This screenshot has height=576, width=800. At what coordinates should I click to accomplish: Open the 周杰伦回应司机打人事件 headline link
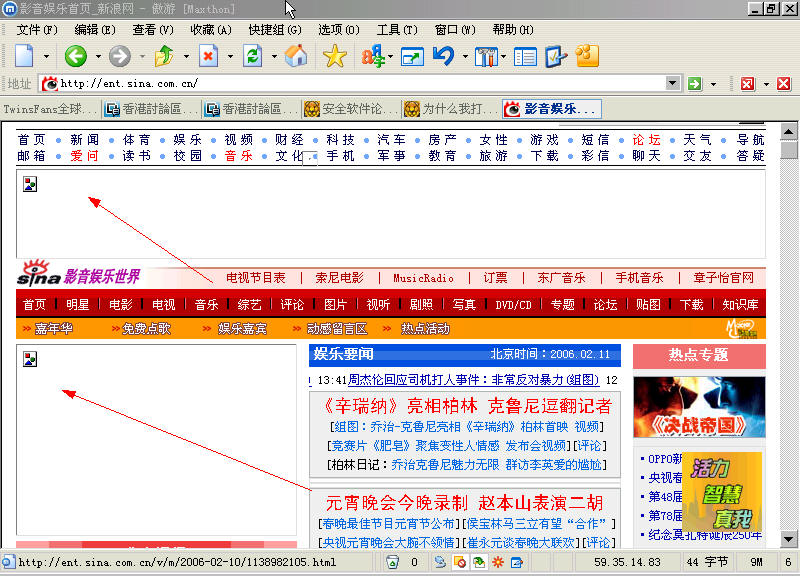[x=473, y=380]
